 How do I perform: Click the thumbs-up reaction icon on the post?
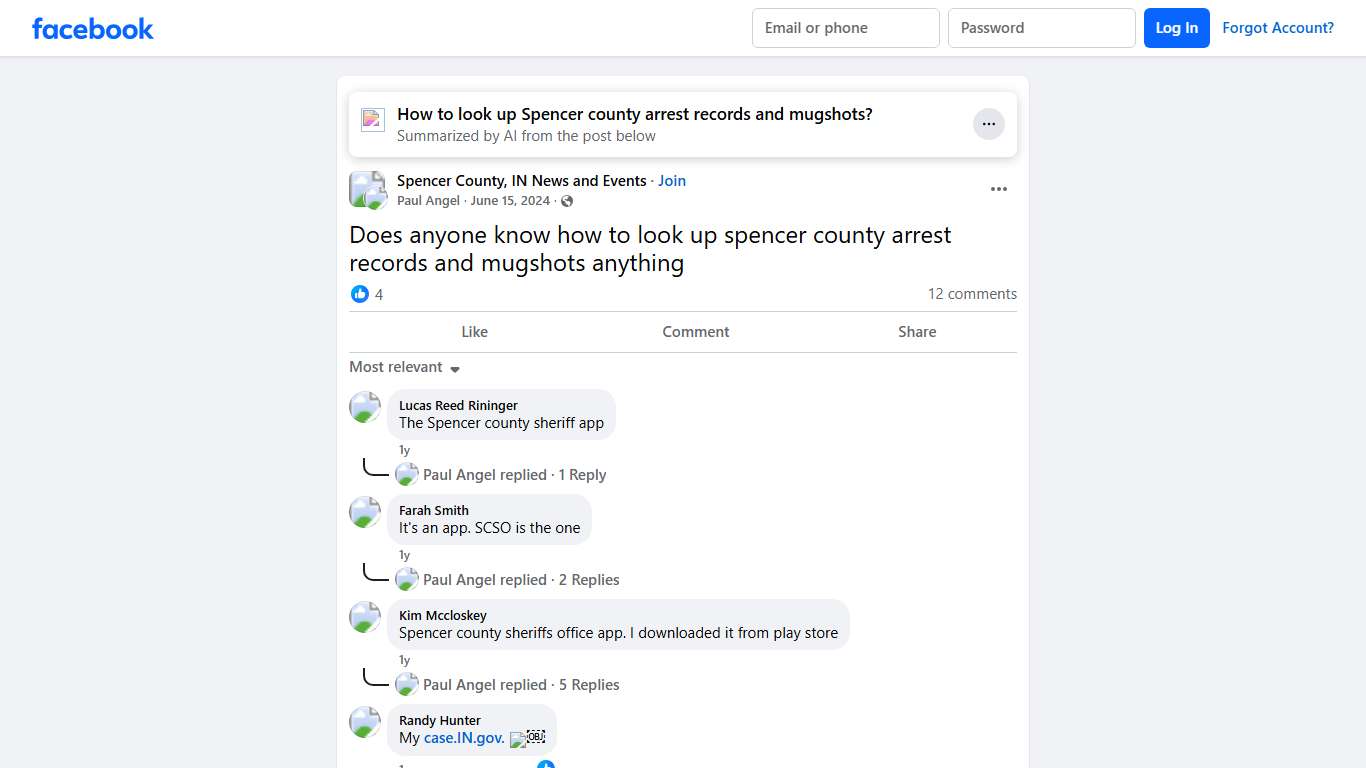tap(360, 293)
